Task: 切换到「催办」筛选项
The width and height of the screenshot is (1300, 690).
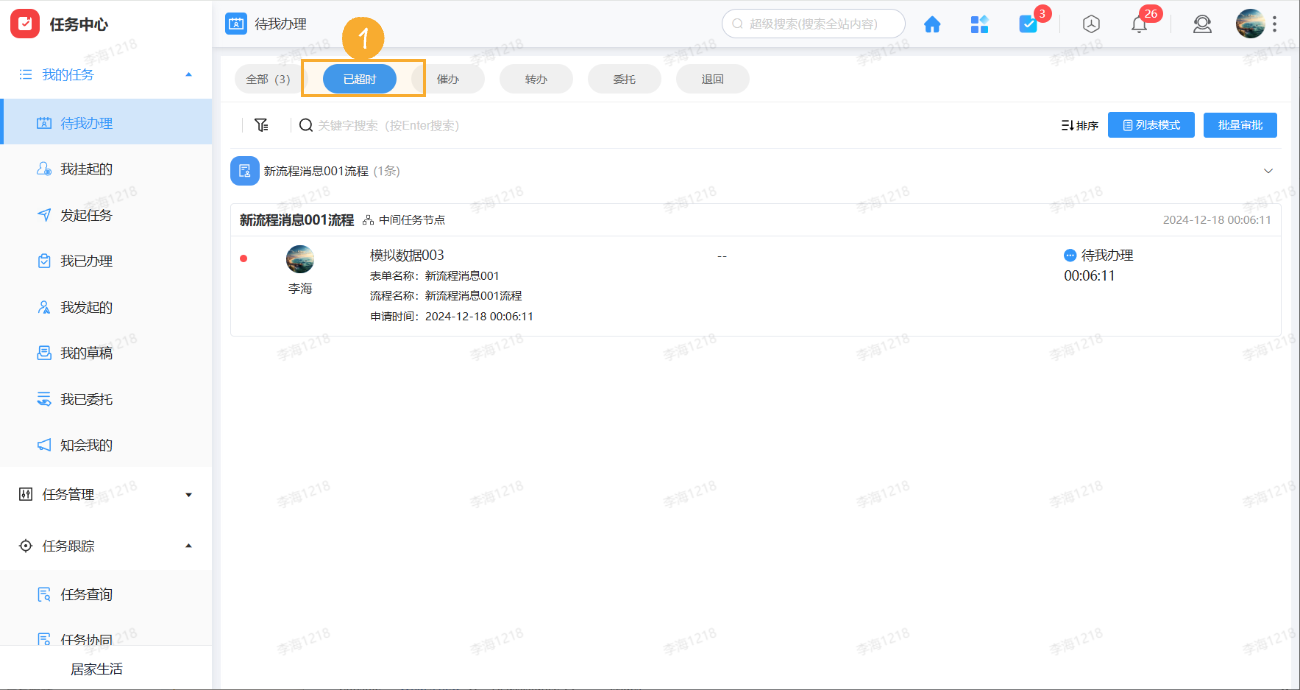Action: click(x=449, y=77)
